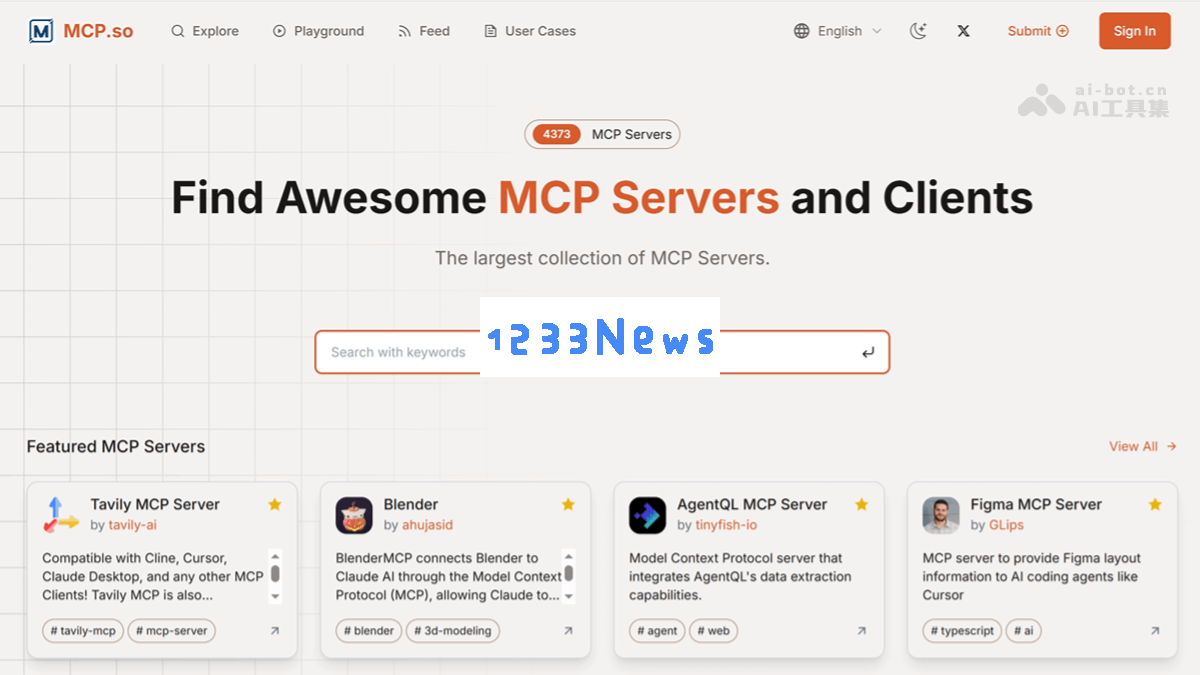Click the MCP.so logo icon
The image size is (1200, 675).
(41, 31)
